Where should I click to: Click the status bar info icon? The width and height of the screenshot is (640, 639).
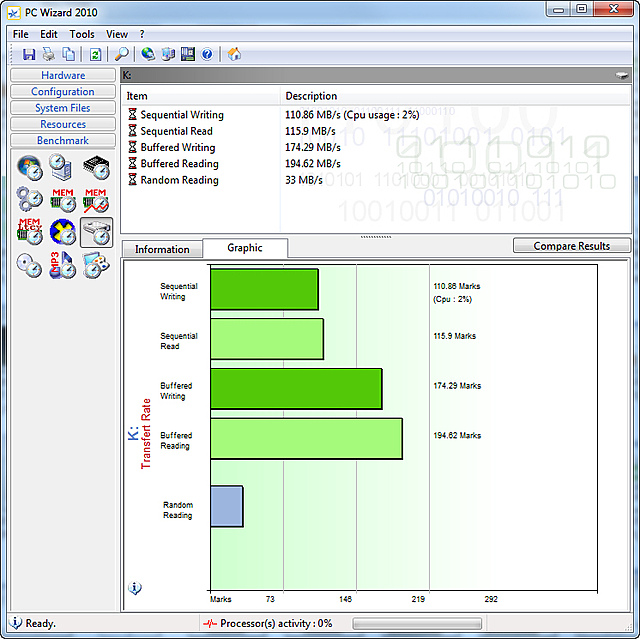point(16,623)
